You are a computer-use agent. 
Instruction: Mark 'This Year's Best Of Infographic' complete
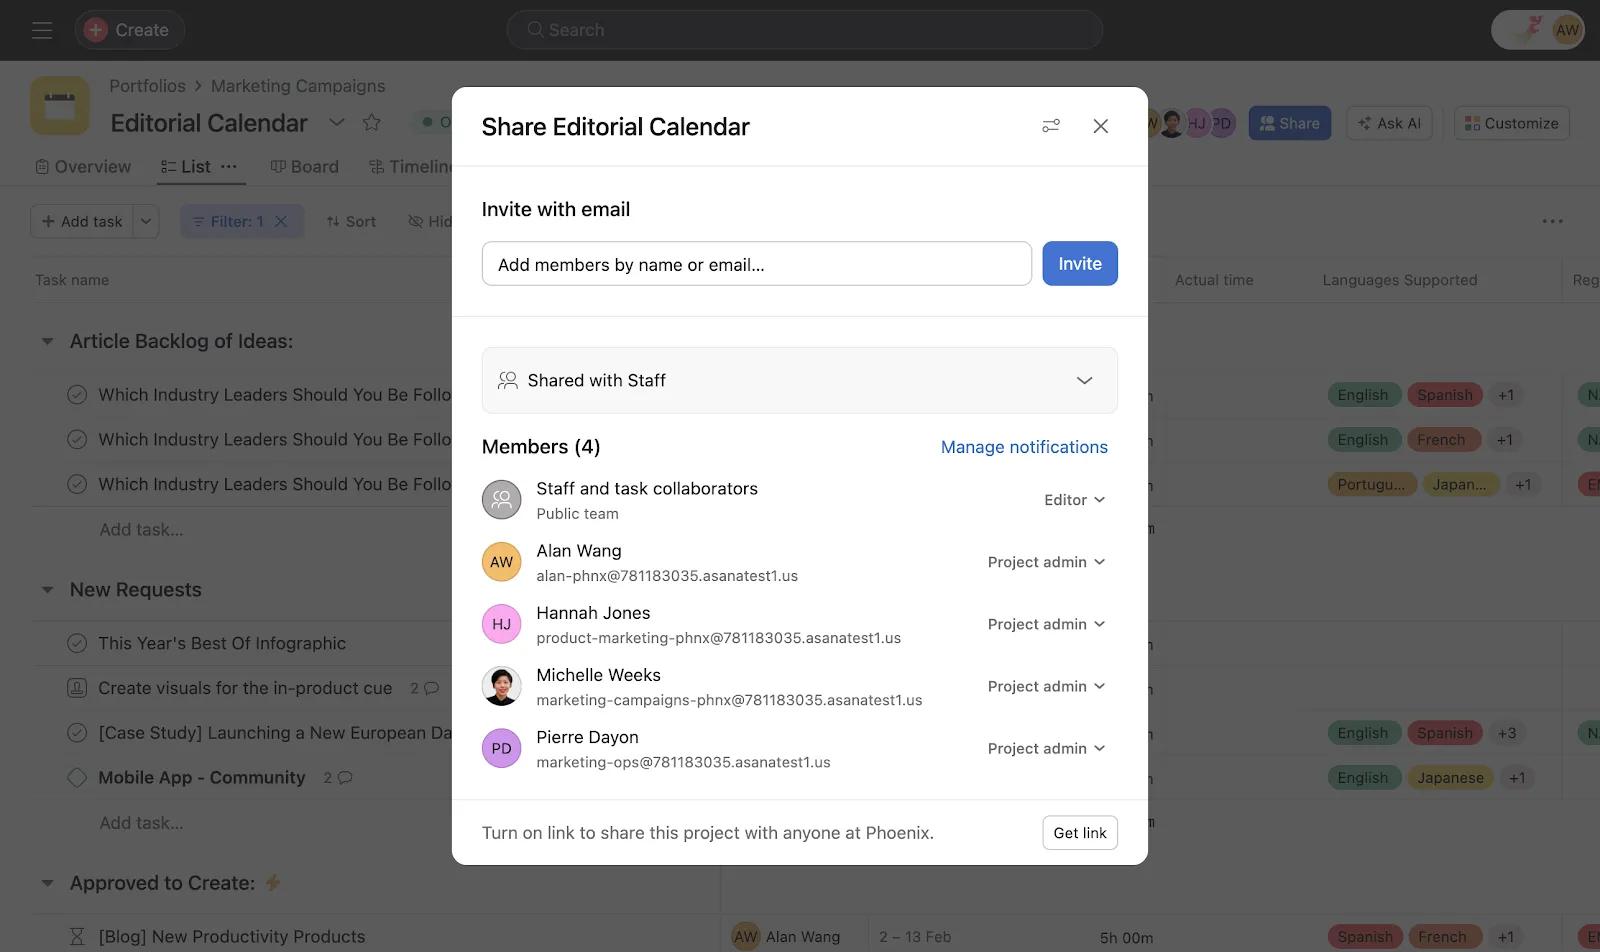77,643
